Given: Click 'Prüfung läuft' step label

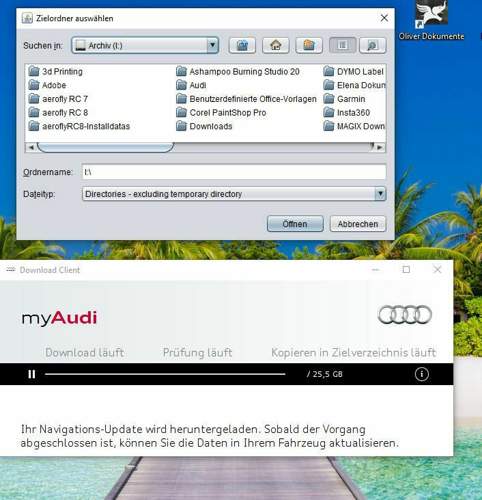Looking at the screenshot, I should [x=197, y=352].
